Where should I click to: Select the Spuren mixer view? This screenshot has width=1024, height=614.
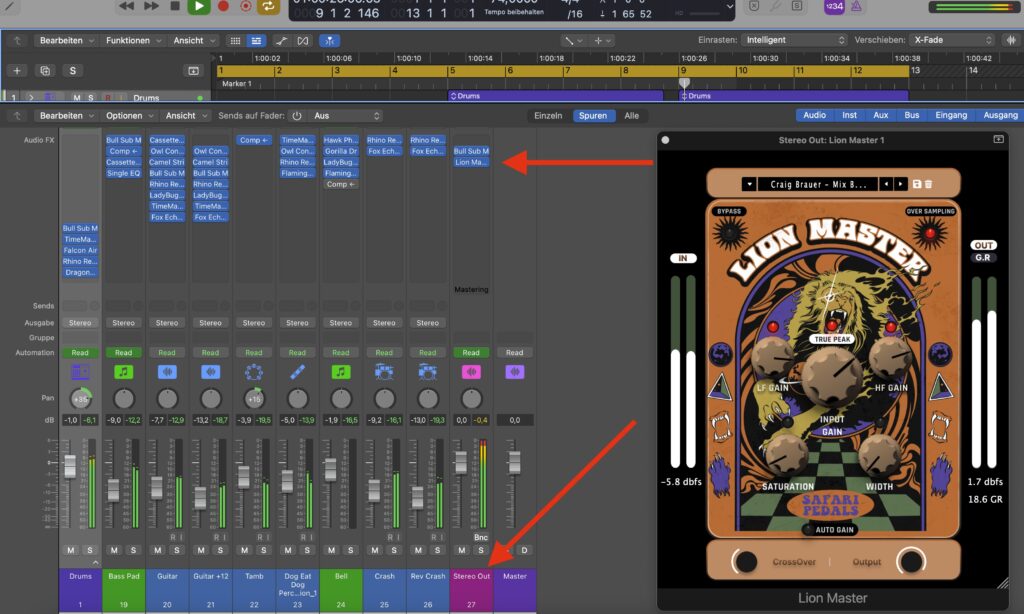coord(593,116)
